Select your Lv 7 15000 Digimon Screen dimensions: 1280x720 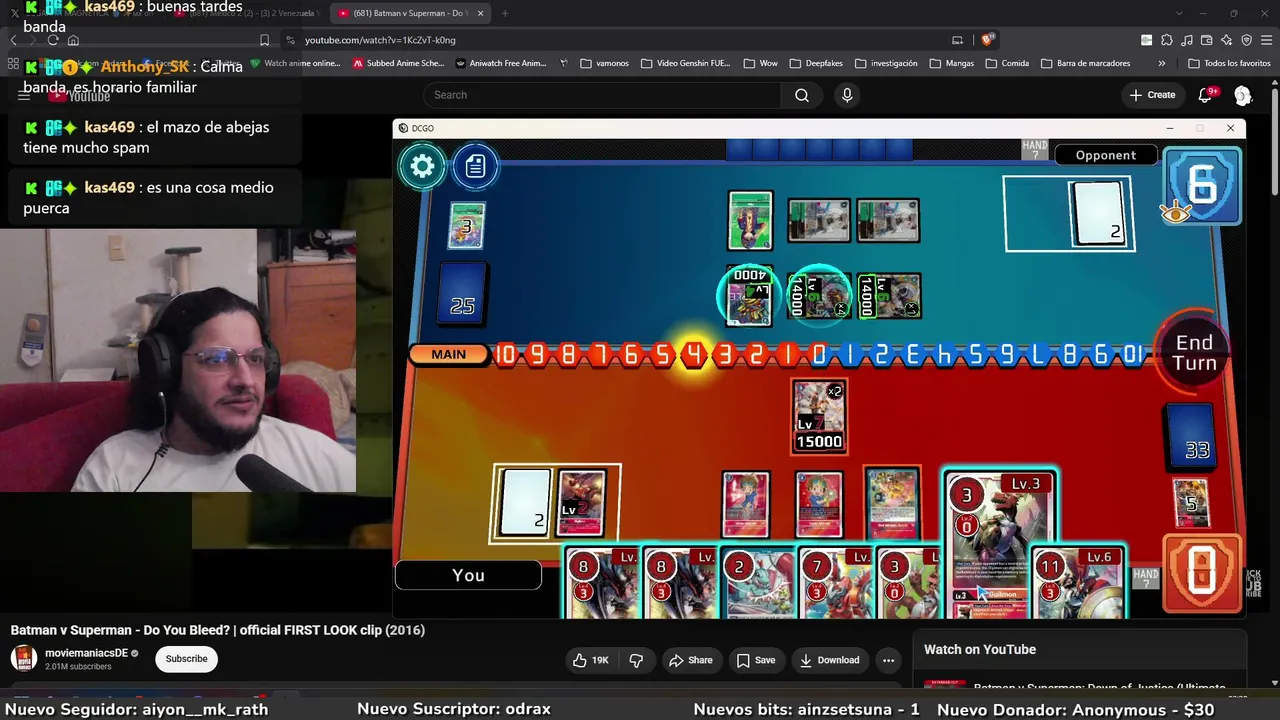819,416
